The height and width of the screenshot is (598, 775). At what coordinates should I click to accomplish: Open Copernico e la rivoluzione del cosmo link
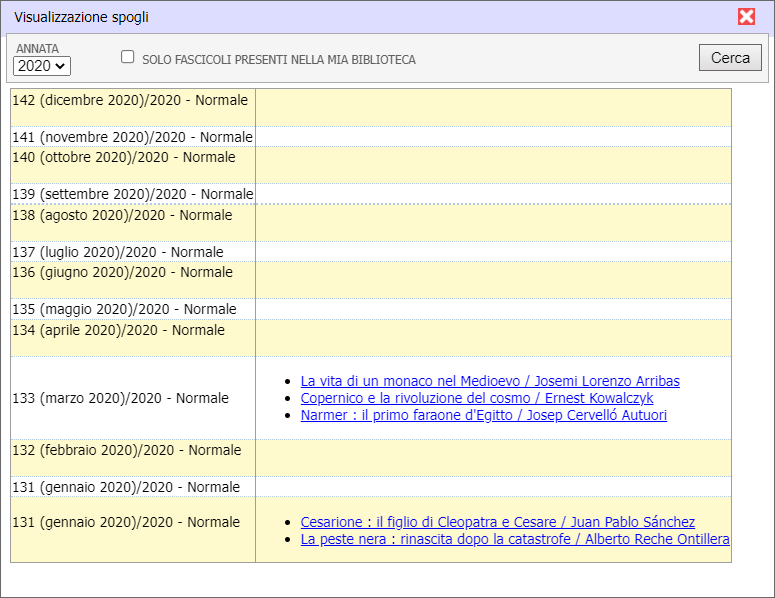coord(477,398)
